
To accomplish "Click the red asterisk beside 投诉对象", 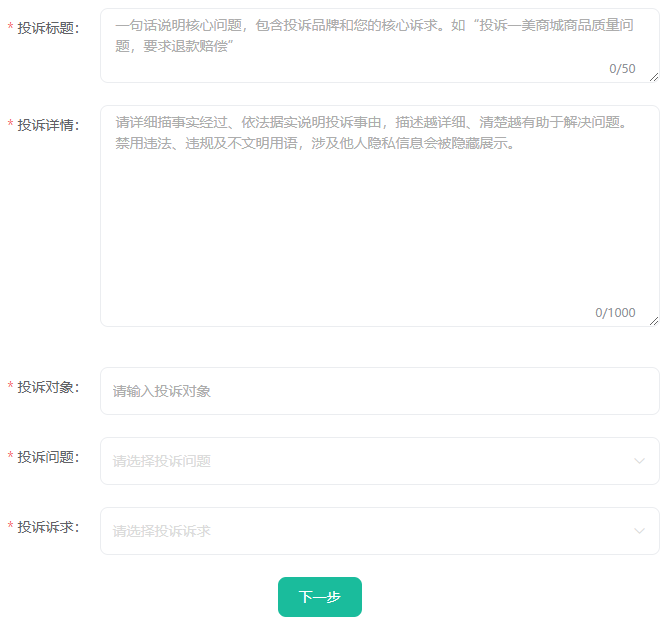I will (x=10, y=388).
